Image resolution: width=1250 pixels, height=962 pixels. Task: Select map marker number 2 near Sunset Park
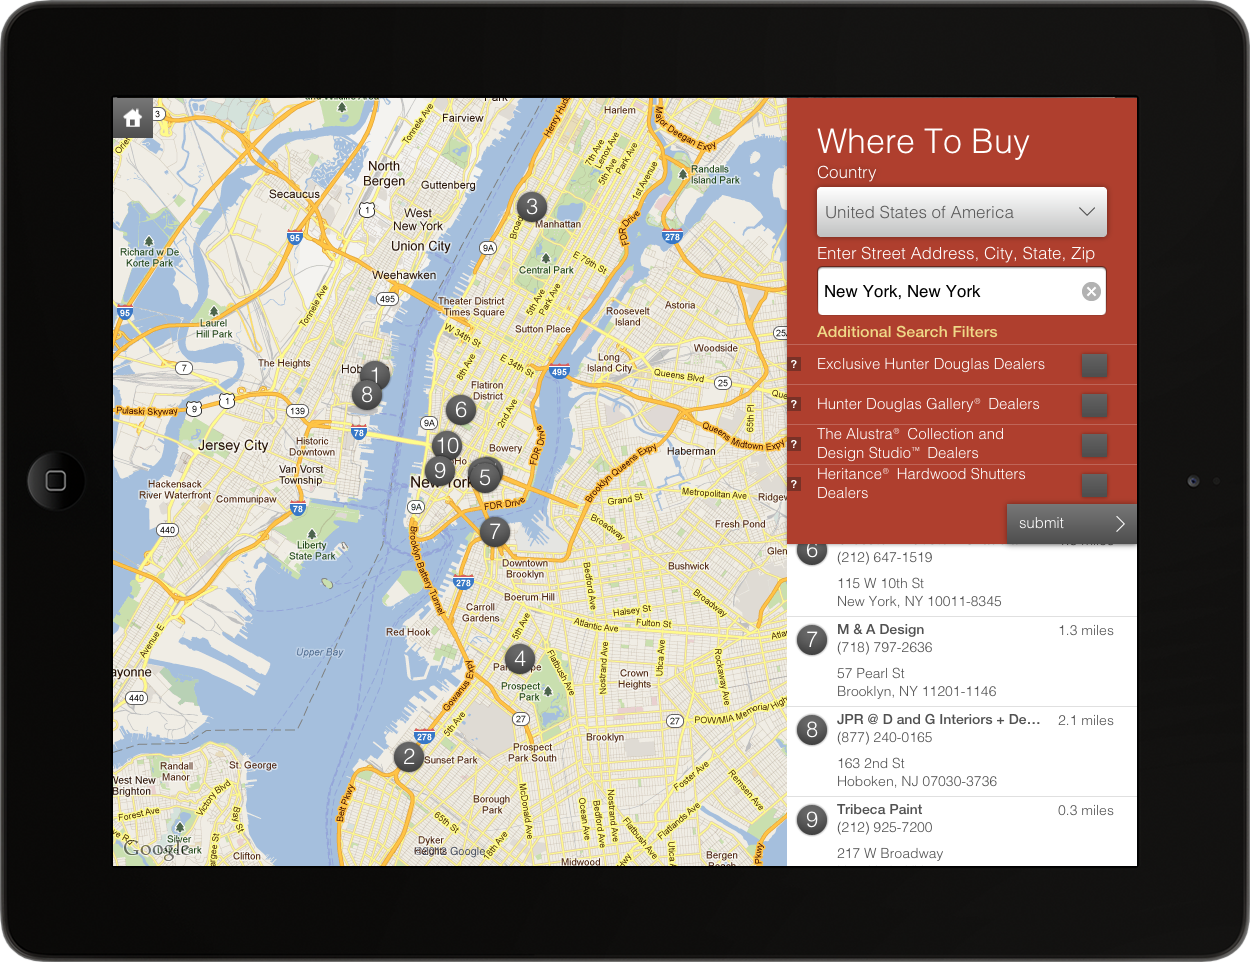pyautogui.click(x=408, y=757)
